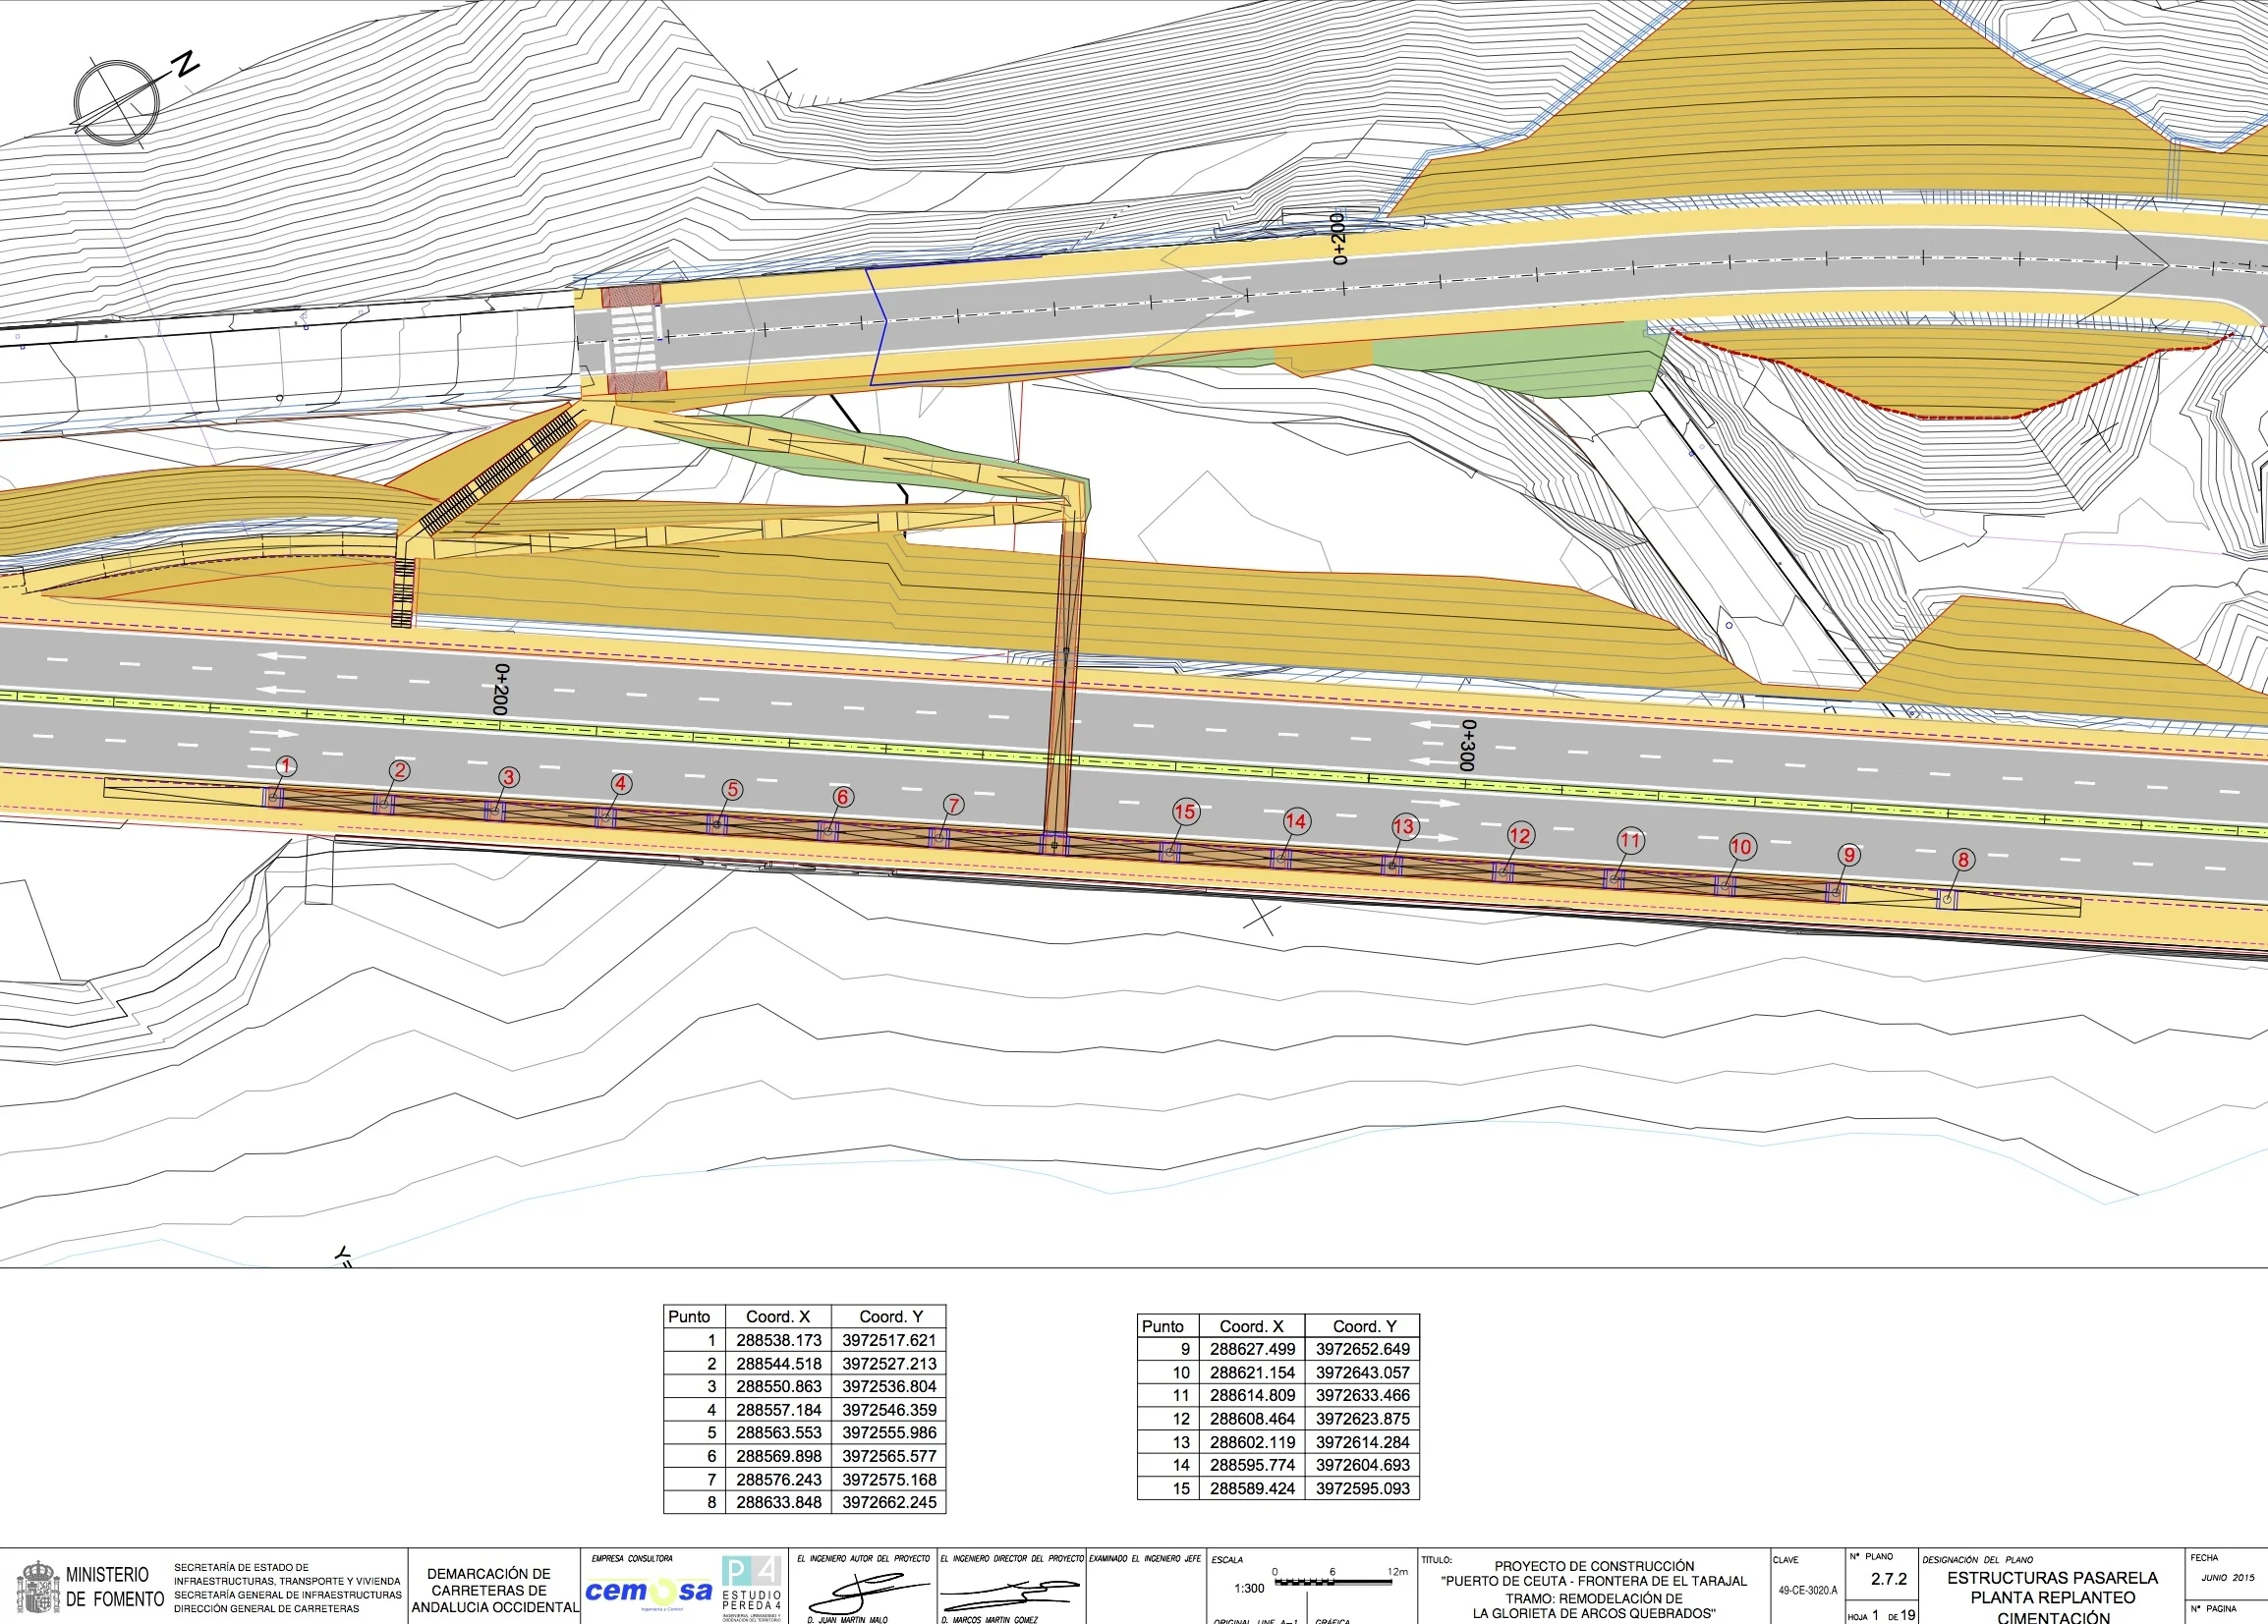Click coordinate cell 288538.173
Viewport: 2268px width, 1624px height.
[778, 1340]
